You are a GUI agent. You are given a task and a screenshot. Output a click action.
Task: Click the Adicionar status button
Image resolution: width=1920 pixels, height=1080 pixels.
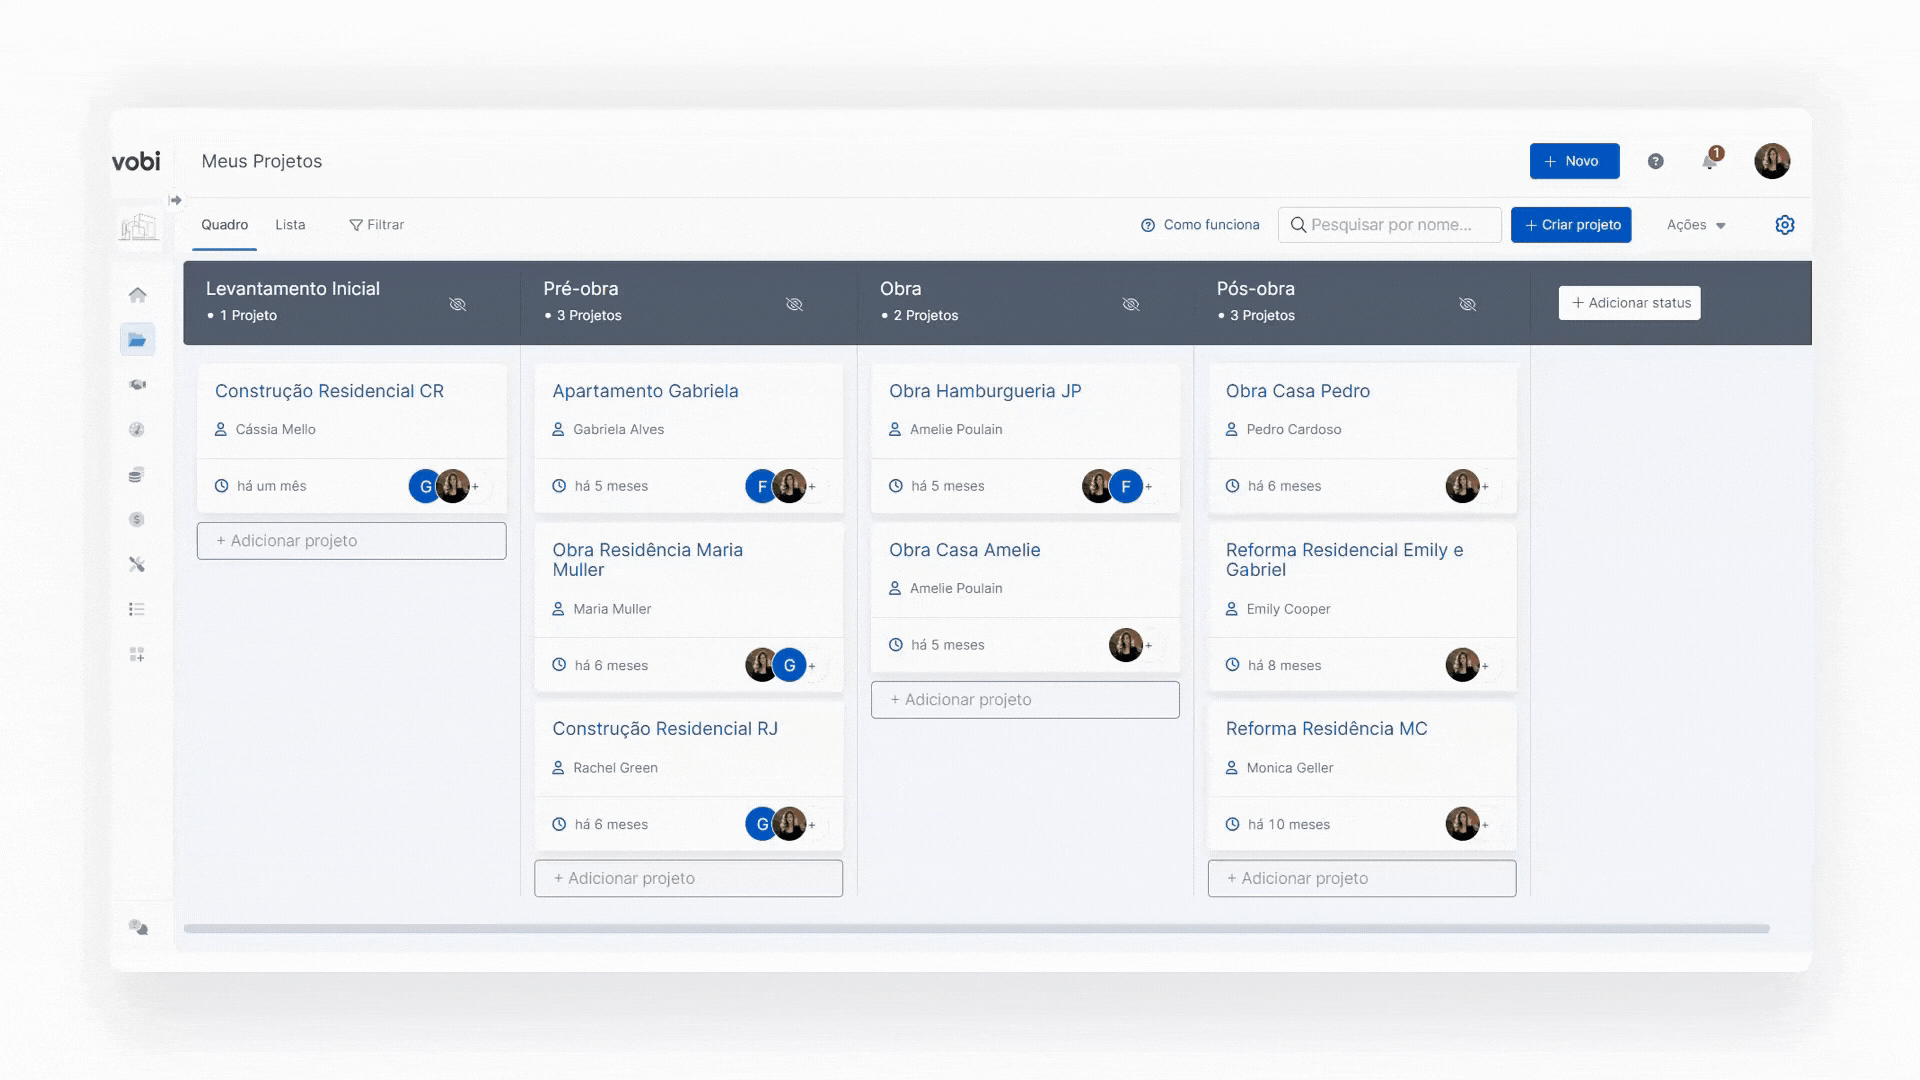coord(1629,303)
